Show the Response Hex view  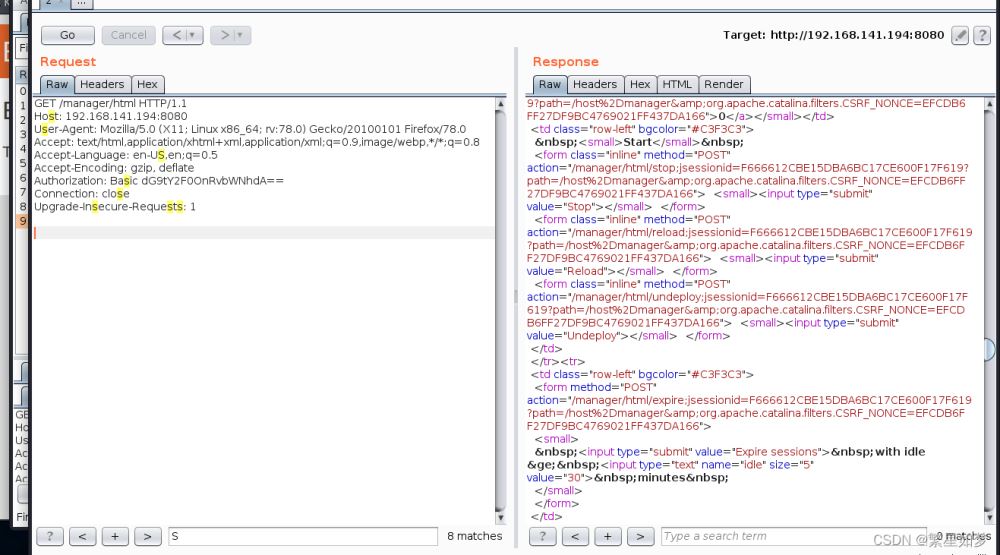(640, 85)
